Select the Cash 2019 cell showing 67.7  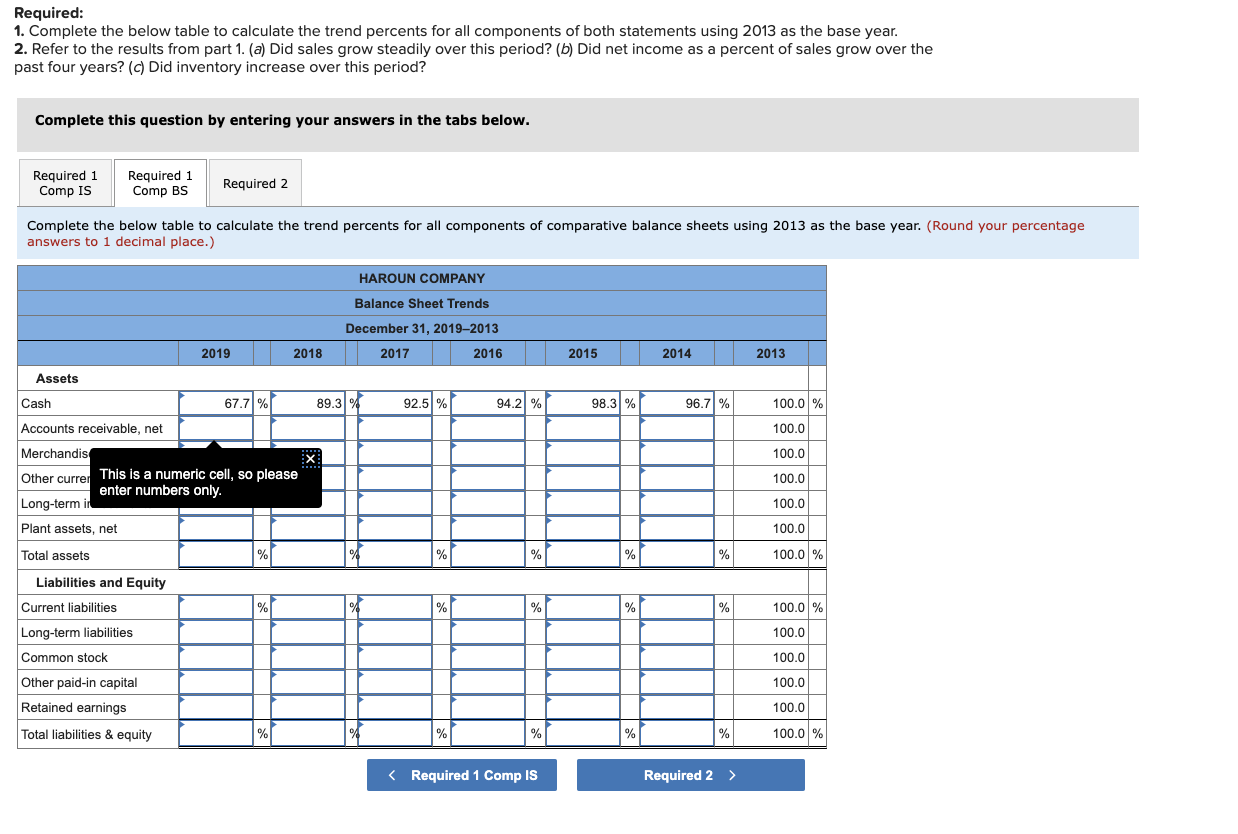[x=215, y=403]
